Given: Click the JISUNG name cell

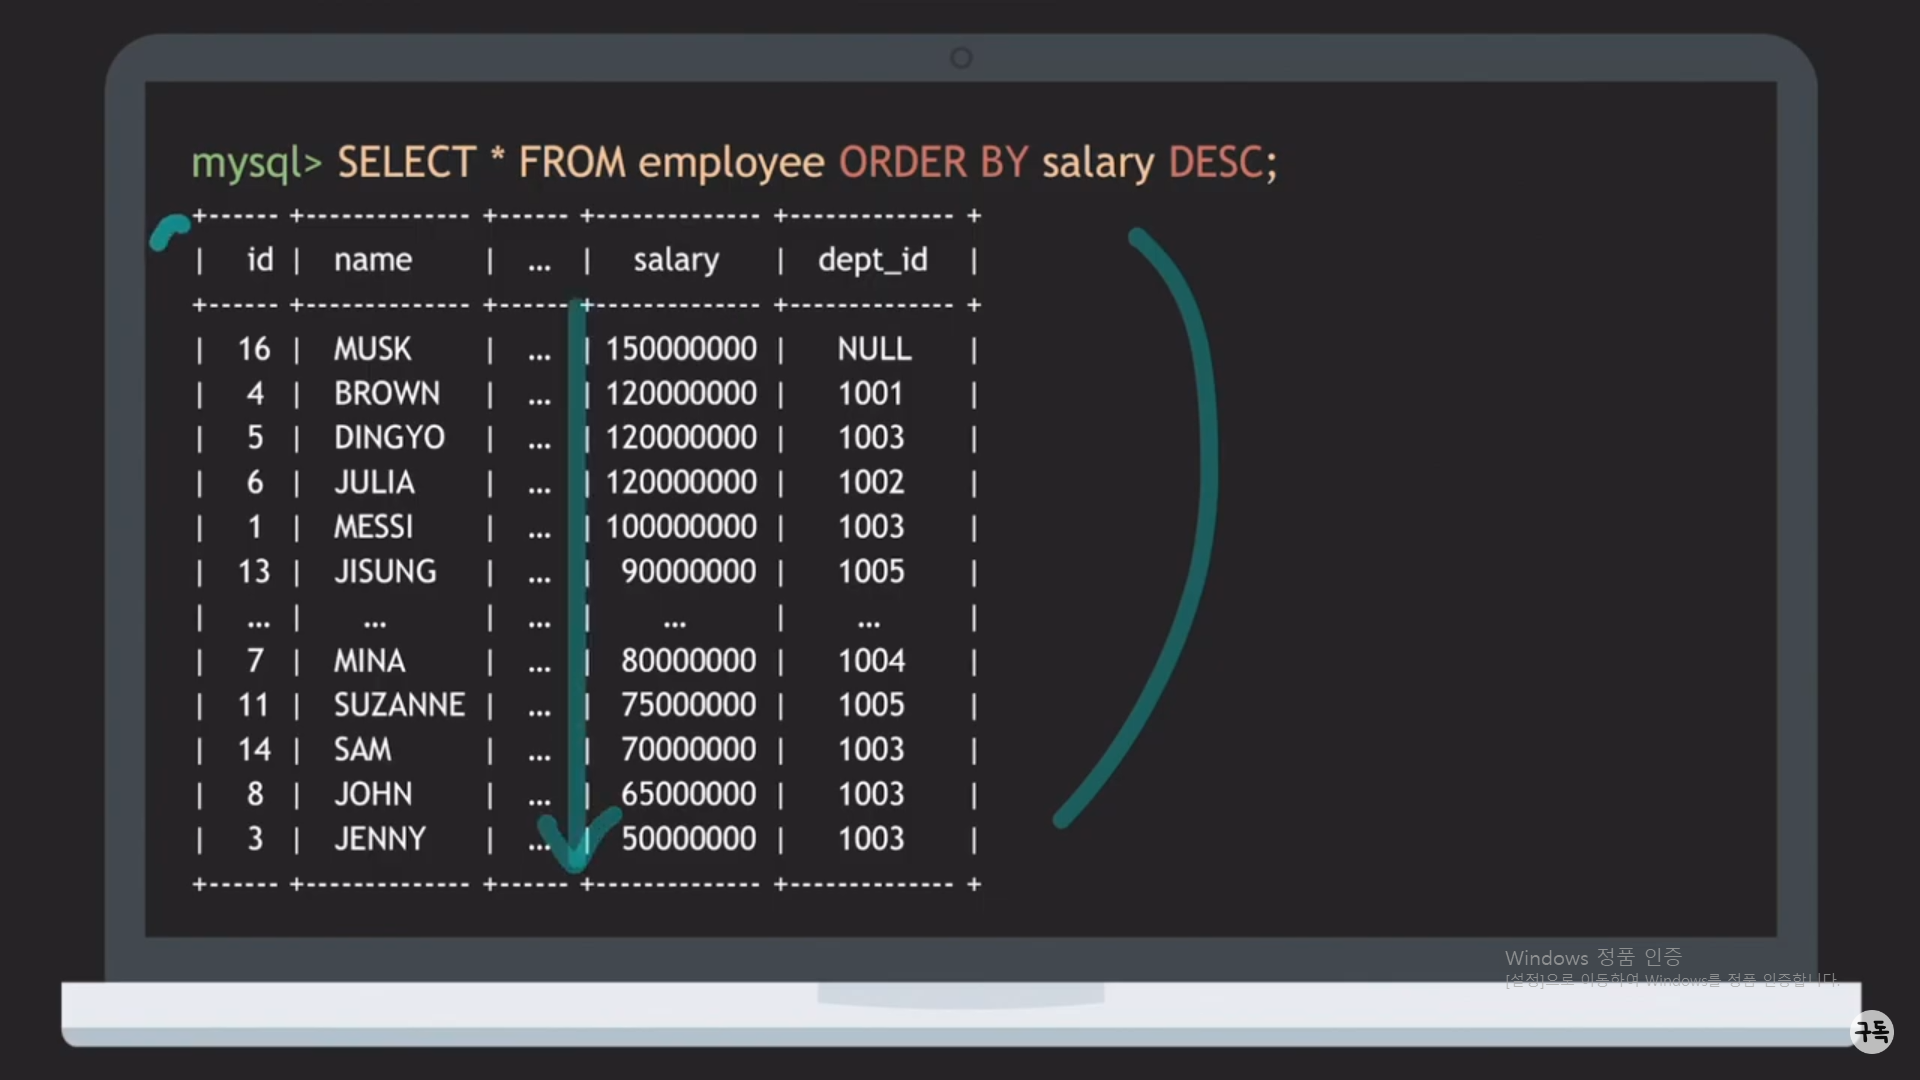Looking at the screenshot, I should tap(385, 572).
